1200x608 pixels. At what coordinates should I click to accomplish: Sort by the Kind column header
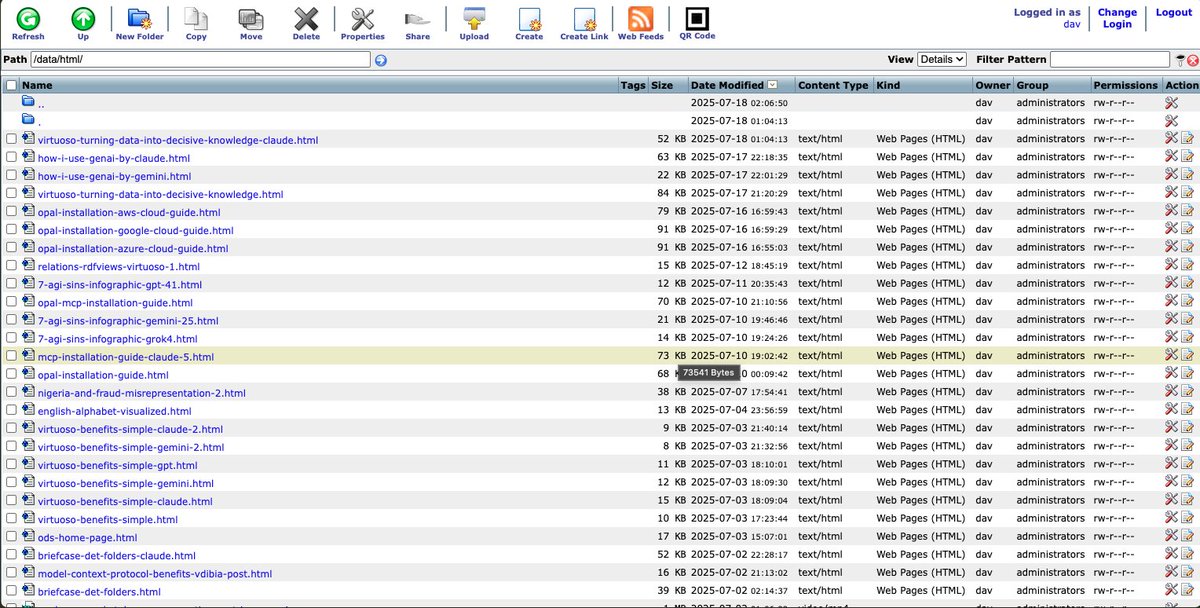tap(888, 85)
